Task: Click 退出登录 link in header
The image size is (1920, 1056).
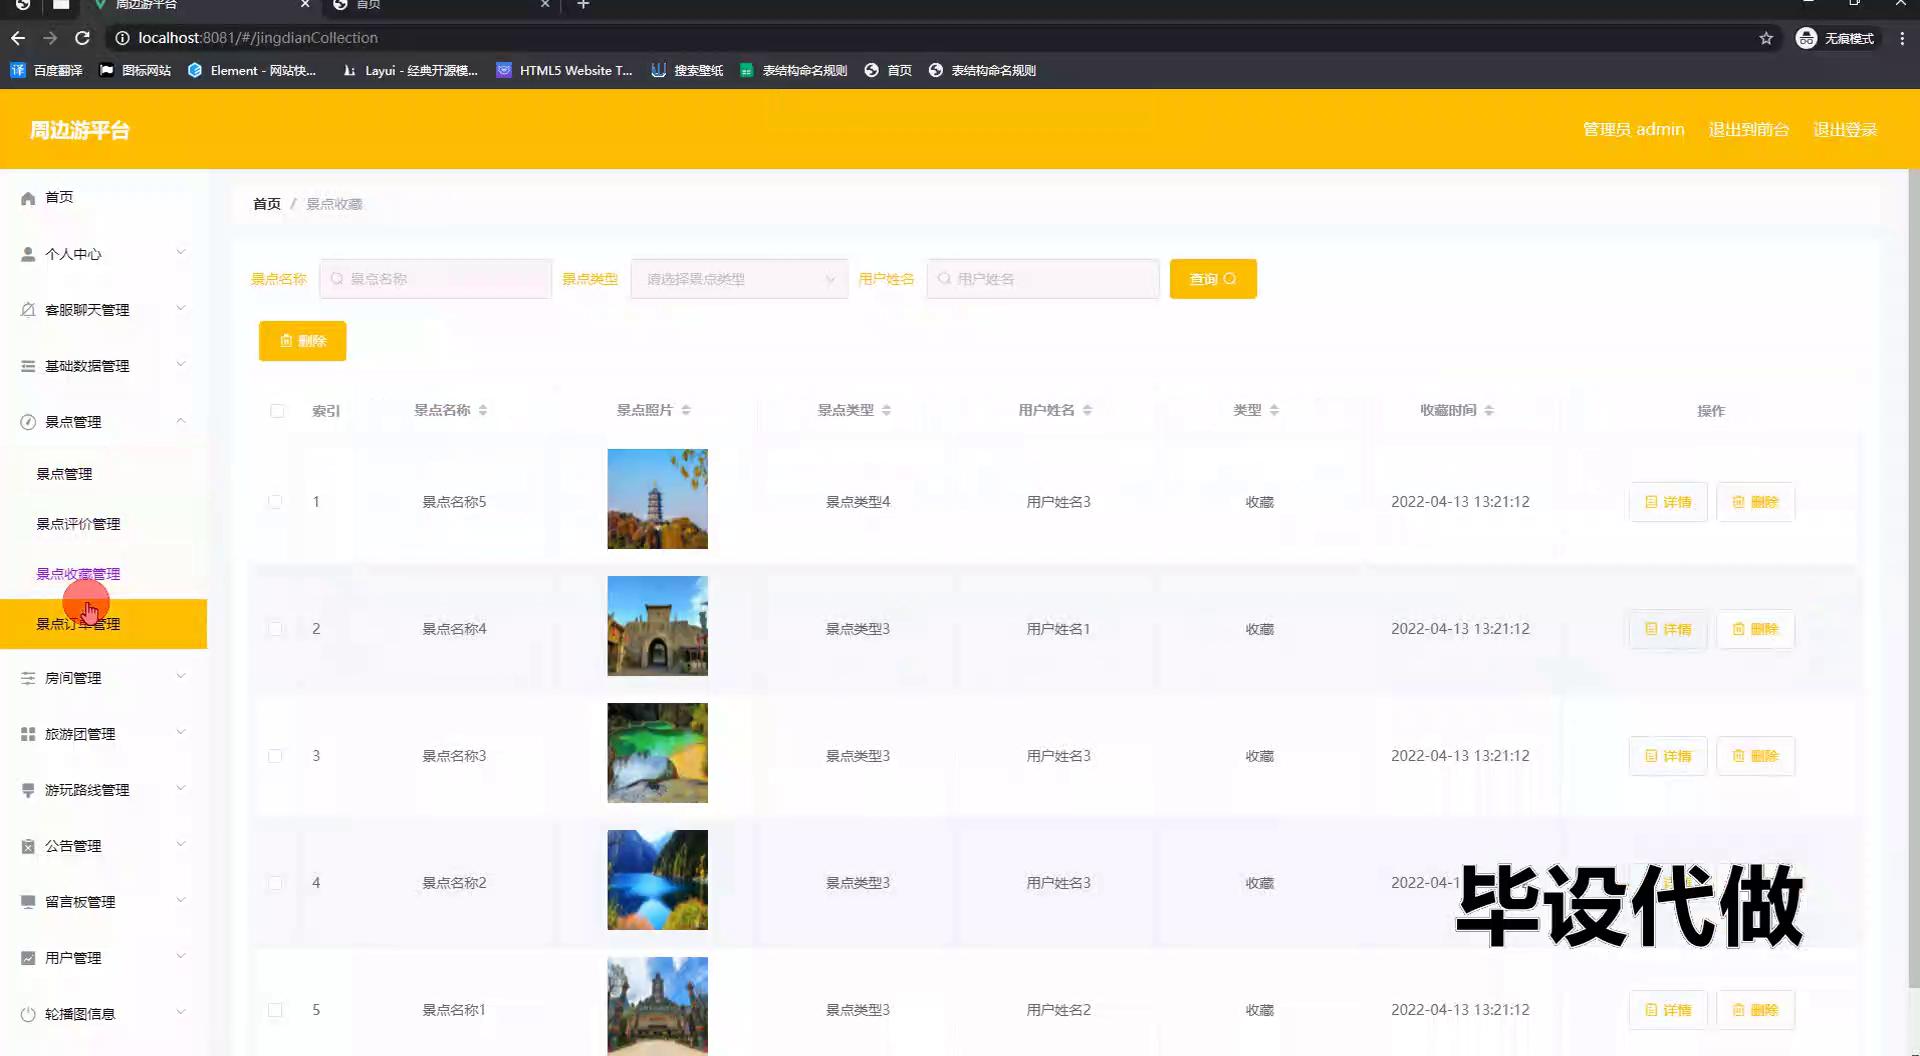Action: click(x=1844, y=130)
